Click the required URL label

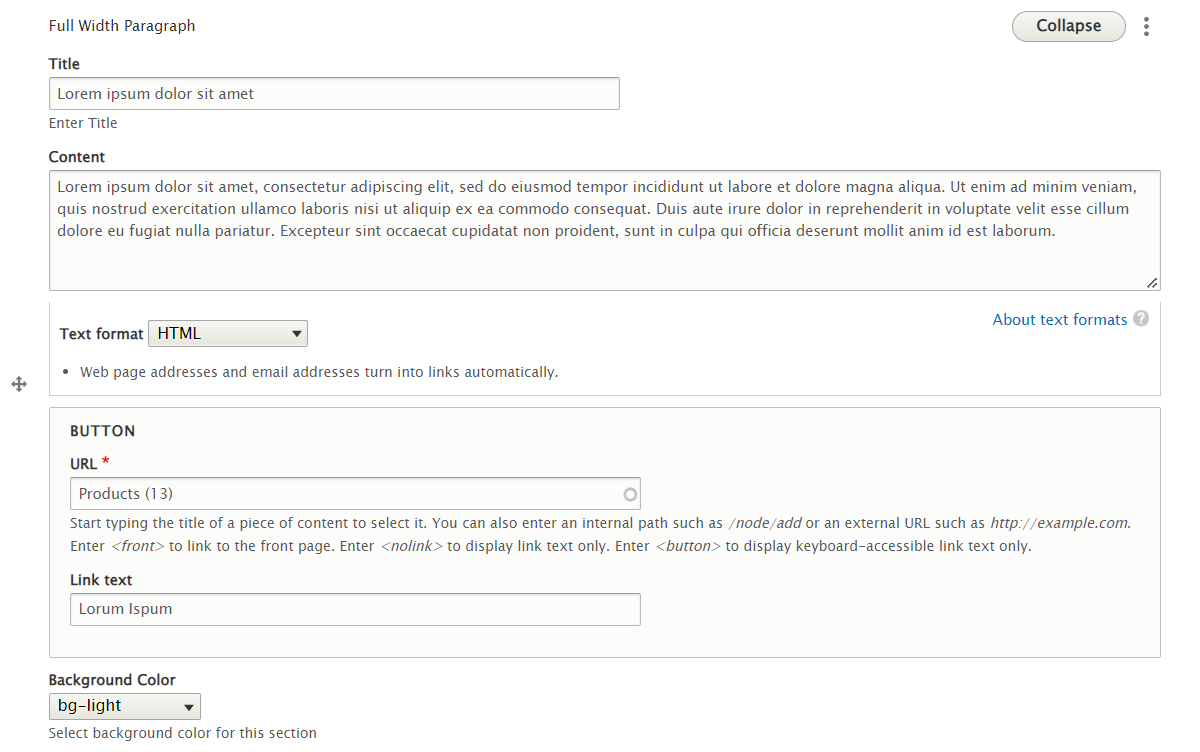tap(84, 464)
